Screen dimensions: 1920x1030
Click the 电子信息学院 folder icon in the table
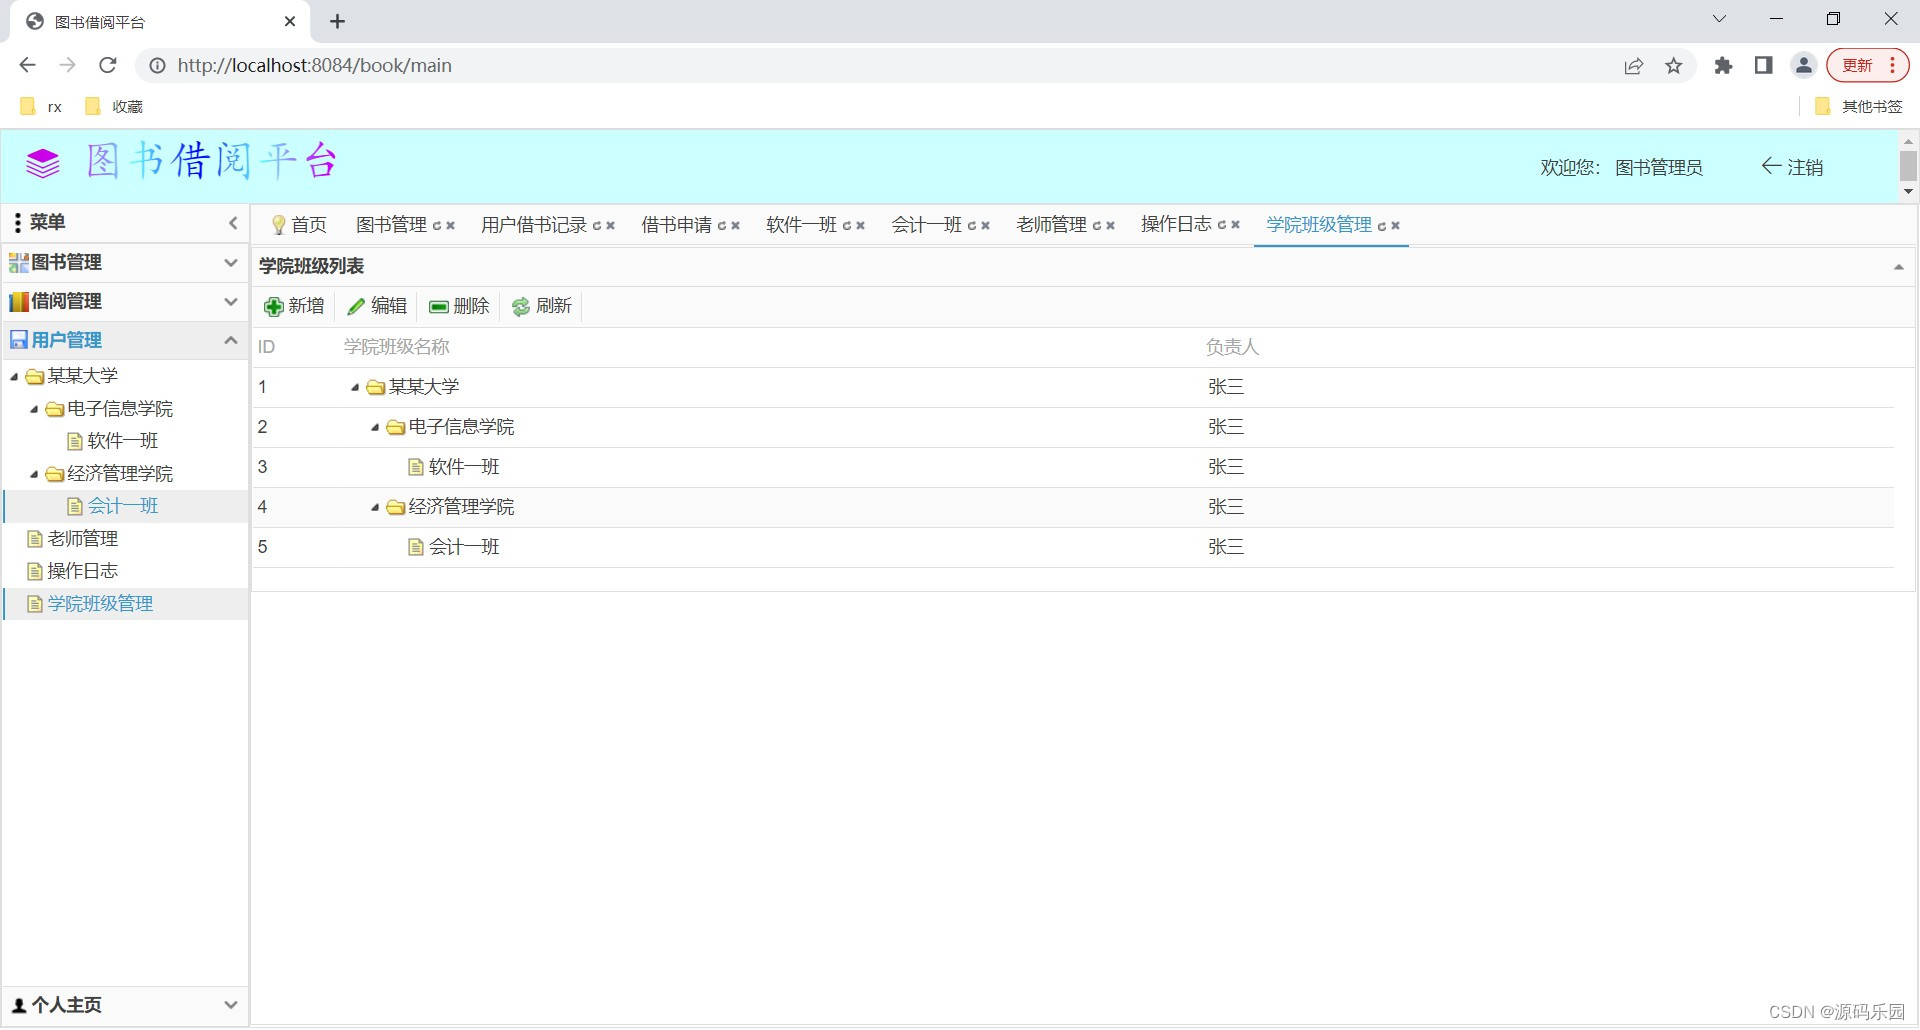[394, 427]
